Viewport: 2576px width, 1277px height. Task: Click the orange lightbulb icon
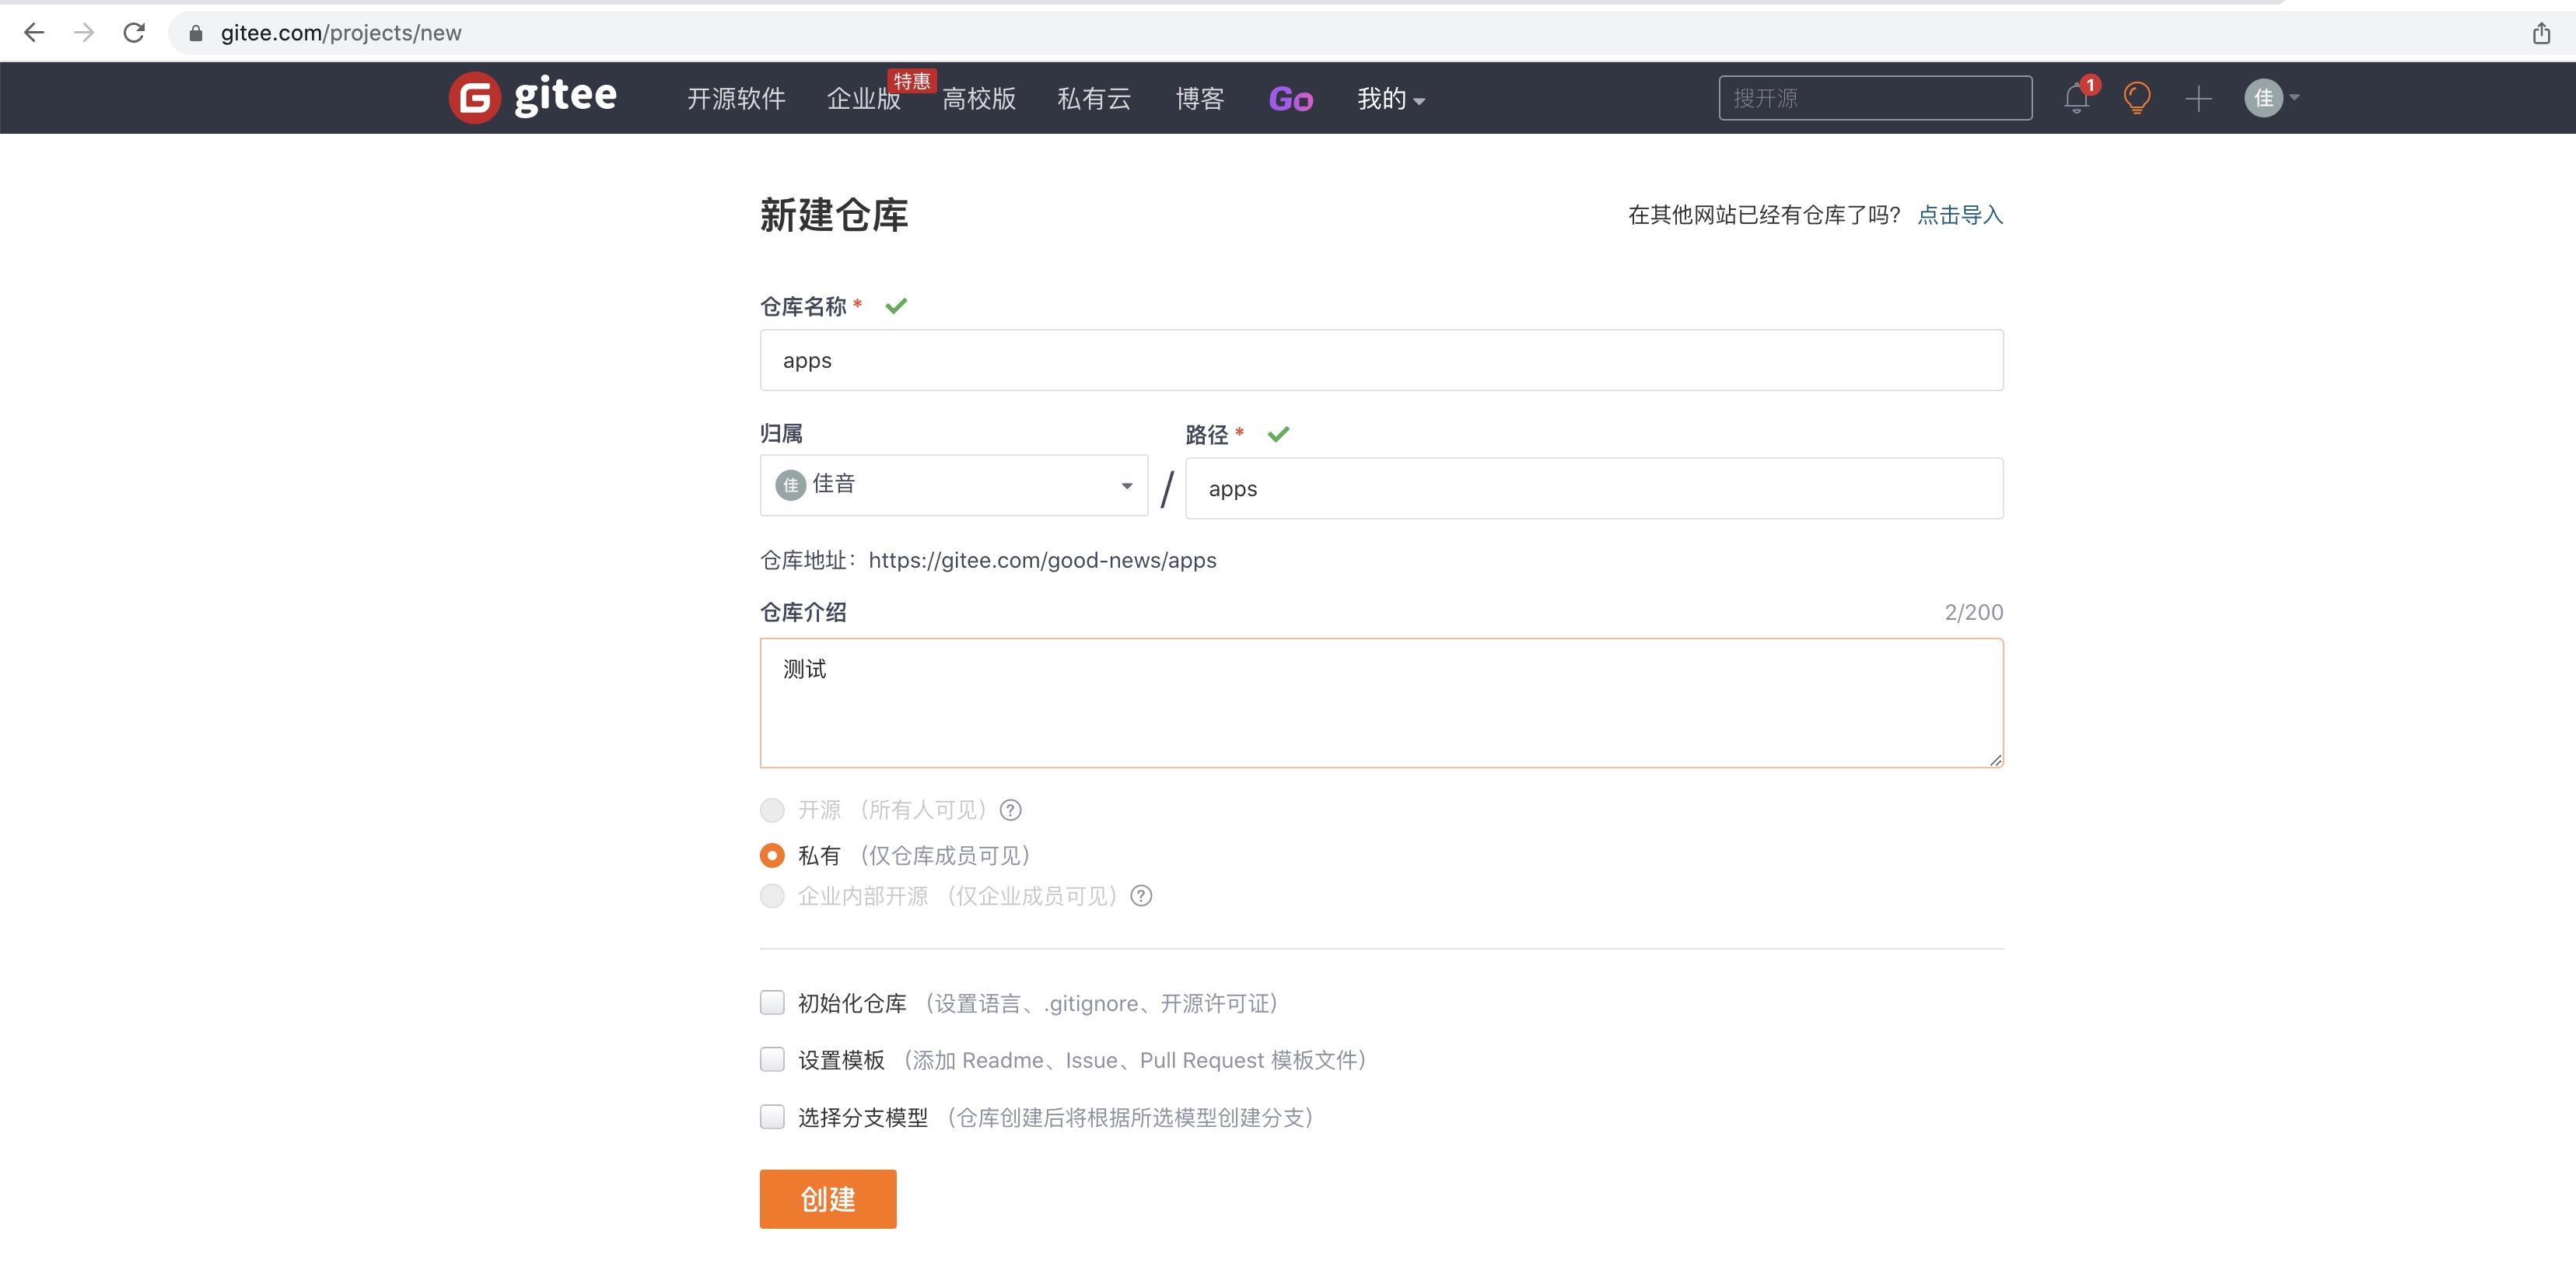click(2137, 98)
